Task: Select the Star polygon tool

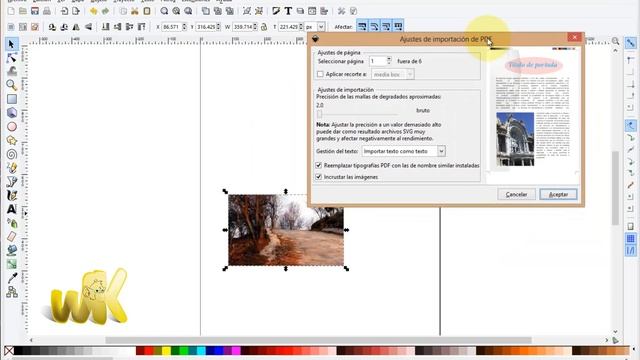Action: point(11,140)
